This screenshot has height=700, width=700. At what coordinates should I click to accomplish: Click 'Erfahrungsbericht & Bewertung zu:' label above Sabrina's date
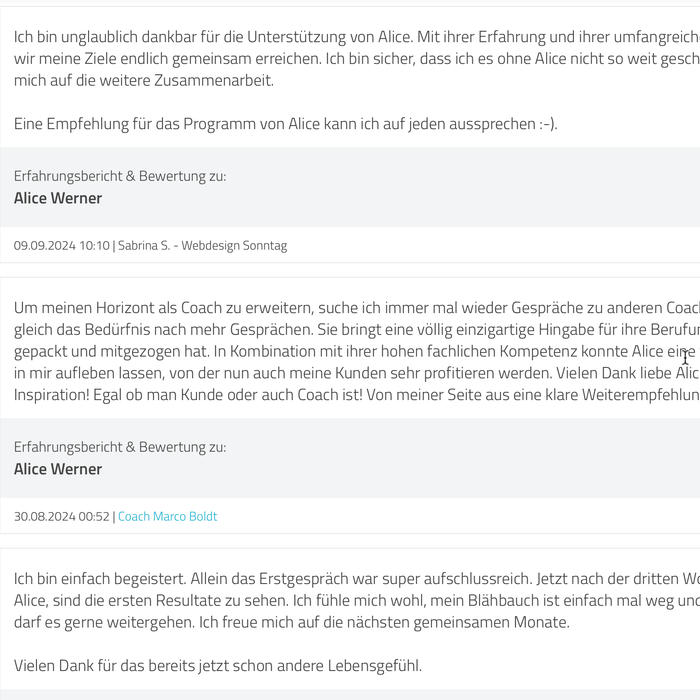click(x=120, y=176)
